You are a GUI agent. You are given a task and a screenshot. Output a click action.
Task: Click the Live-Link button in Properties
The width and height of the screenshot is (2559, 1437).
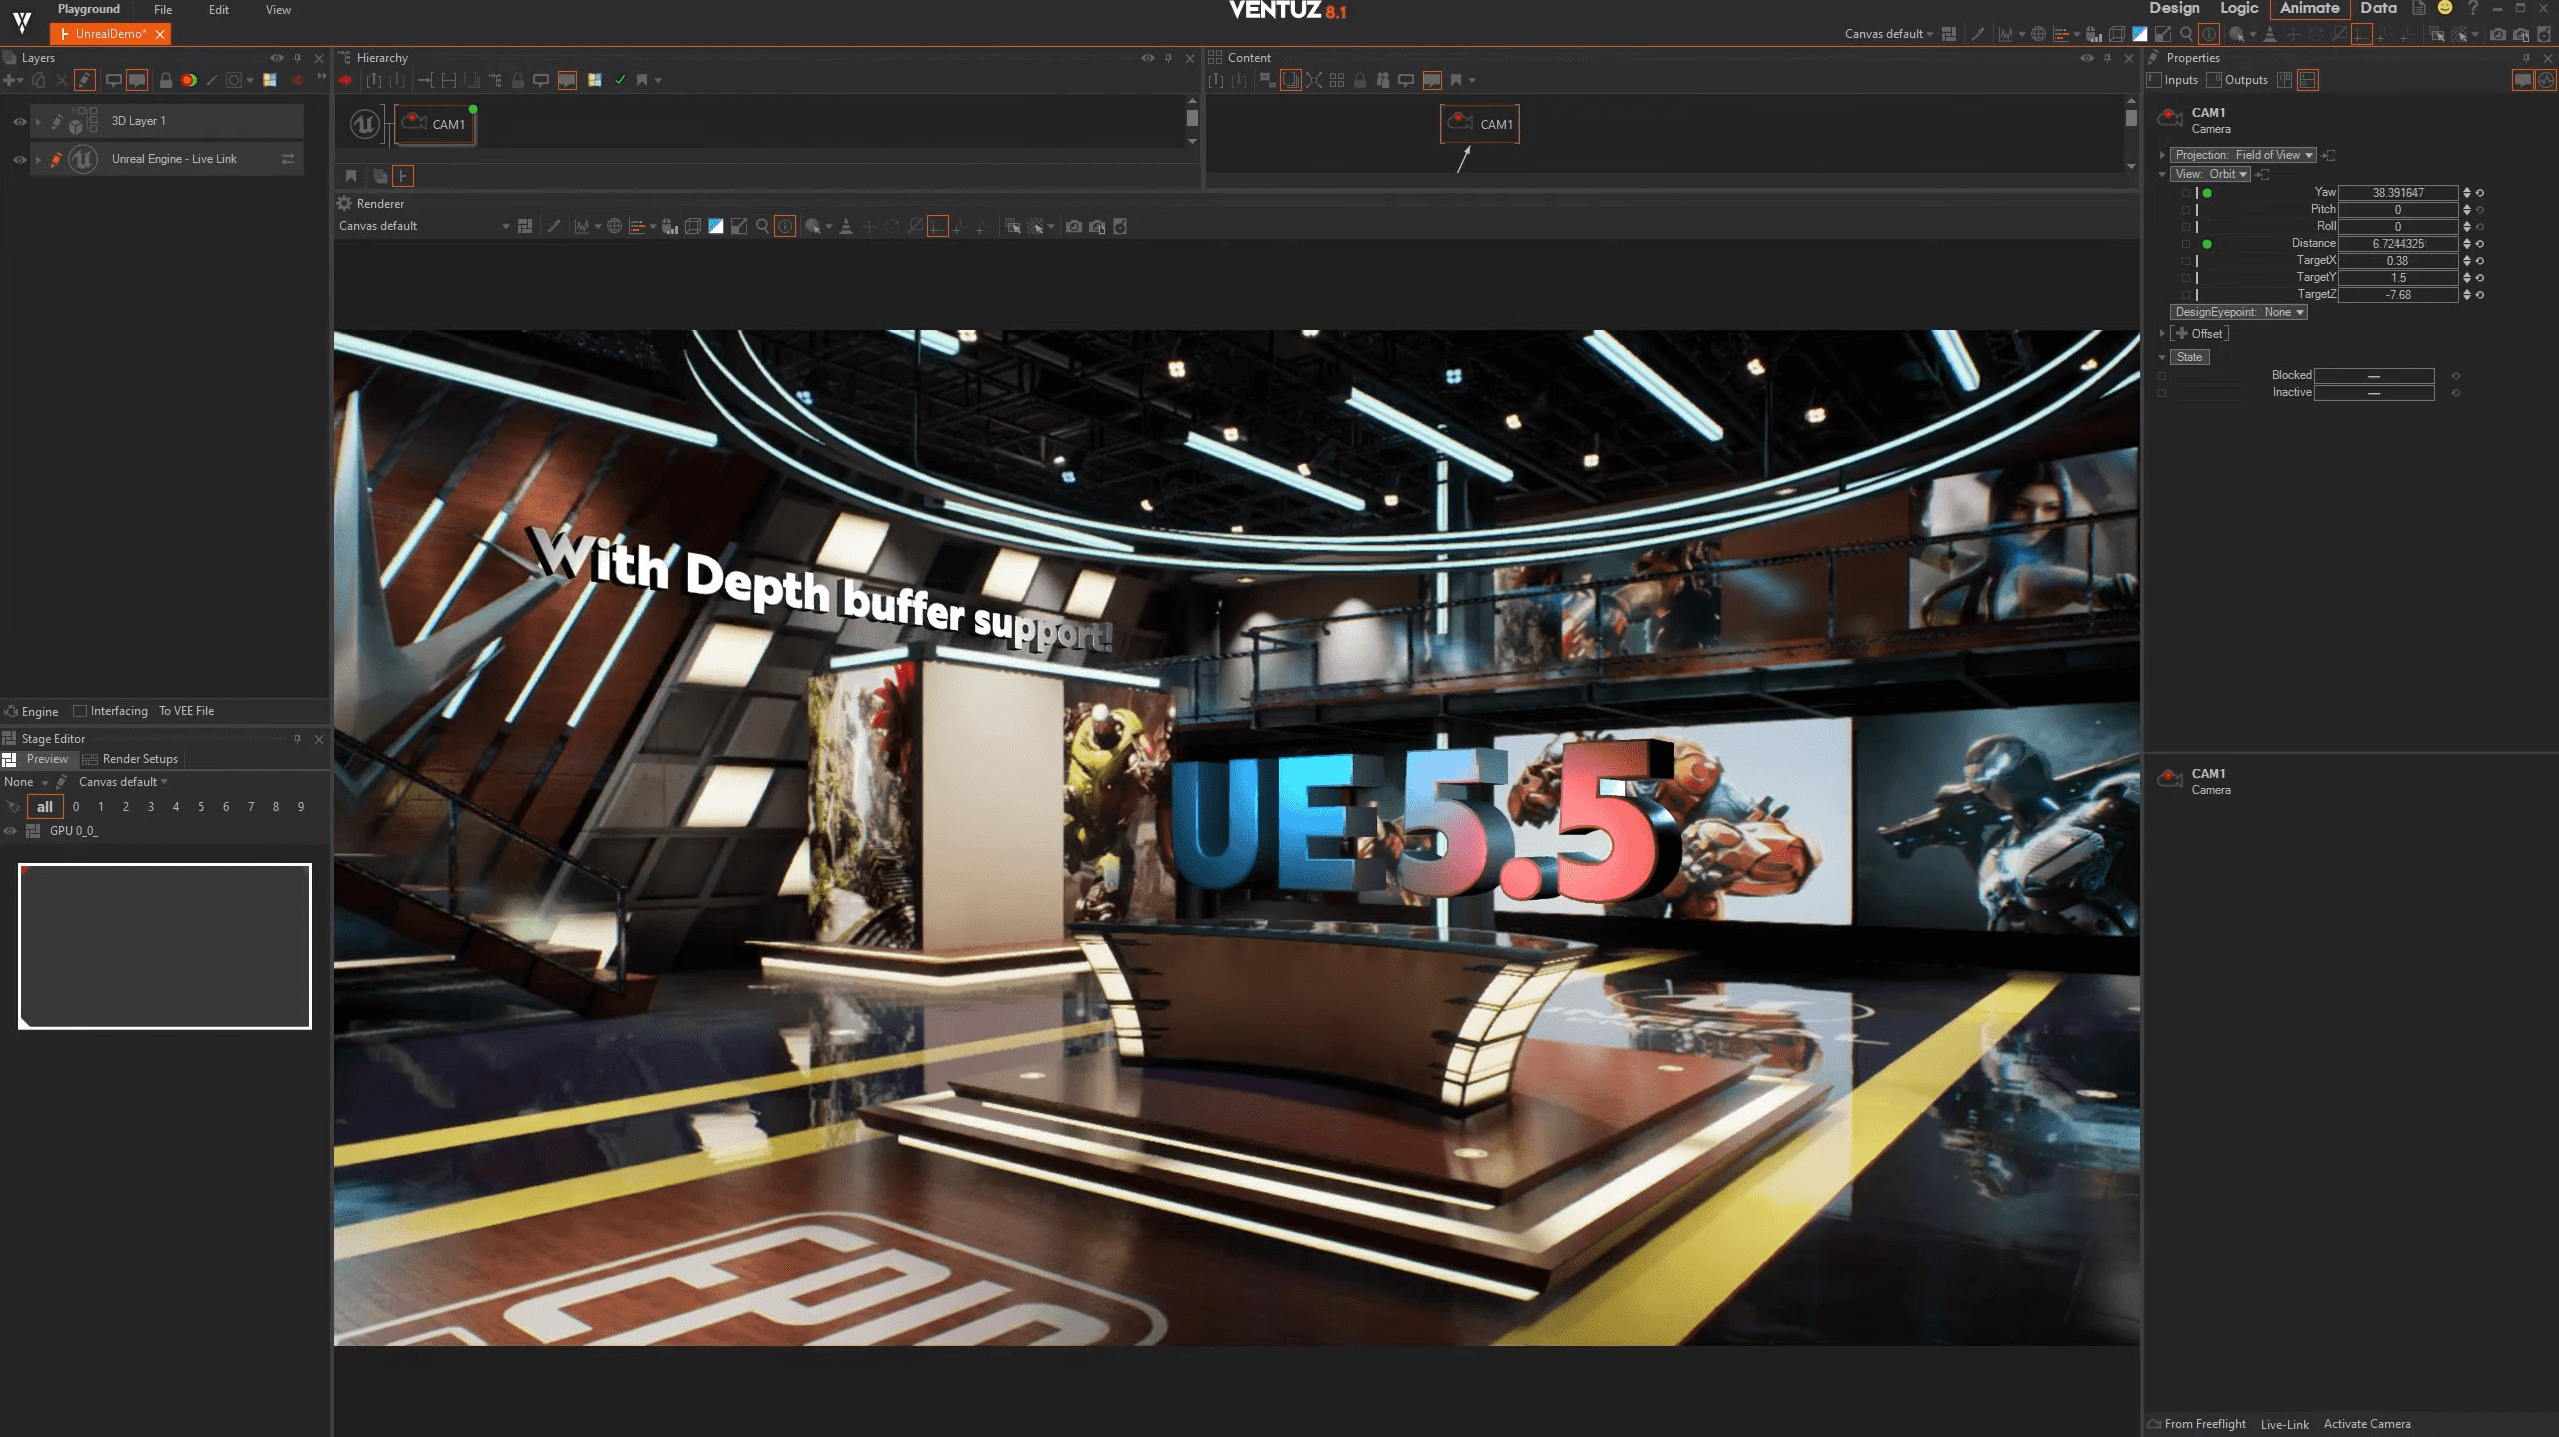[2284, 1424]
